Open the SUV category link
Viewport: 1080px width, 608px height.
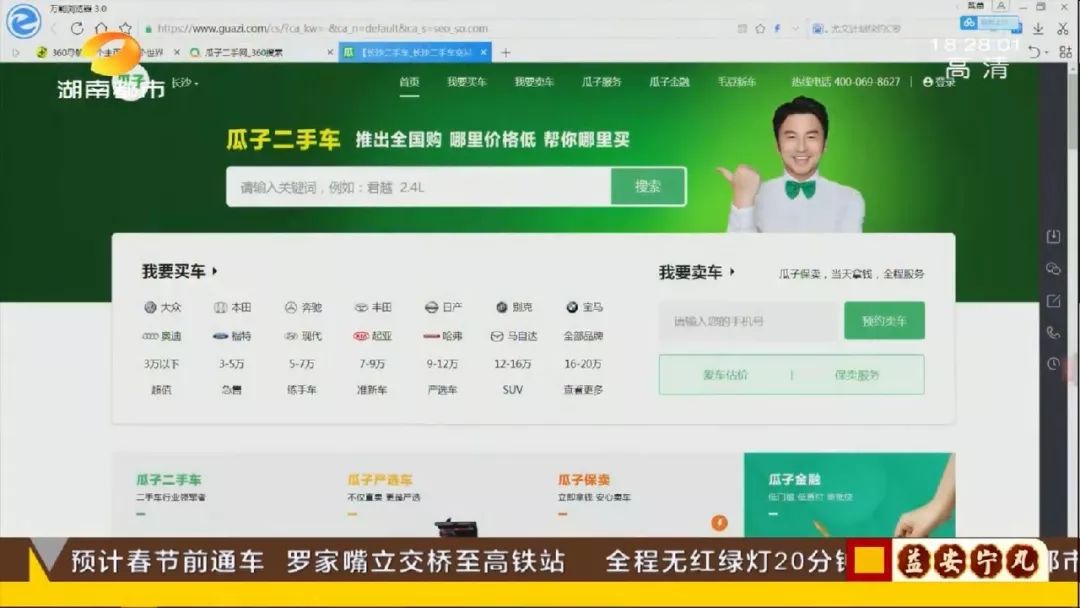click(512, 390)
